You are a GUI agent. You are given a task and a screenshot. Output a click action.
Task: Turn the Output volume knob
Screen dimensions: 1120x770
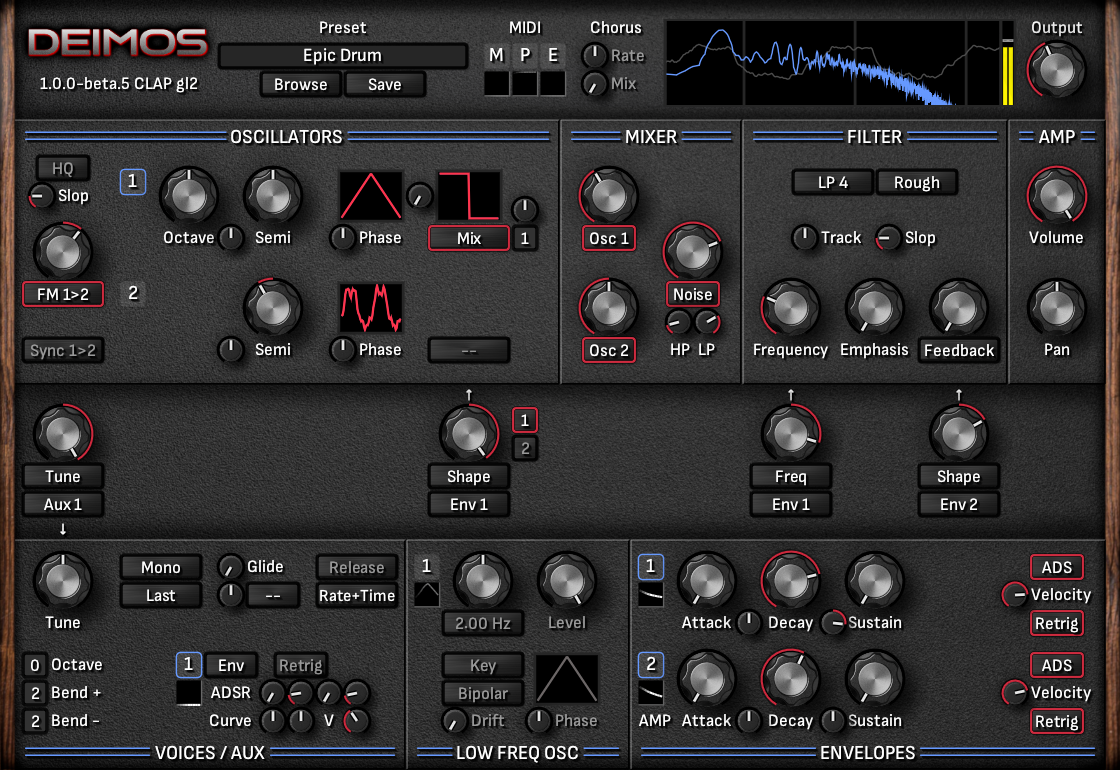[x=1057, y=69]
